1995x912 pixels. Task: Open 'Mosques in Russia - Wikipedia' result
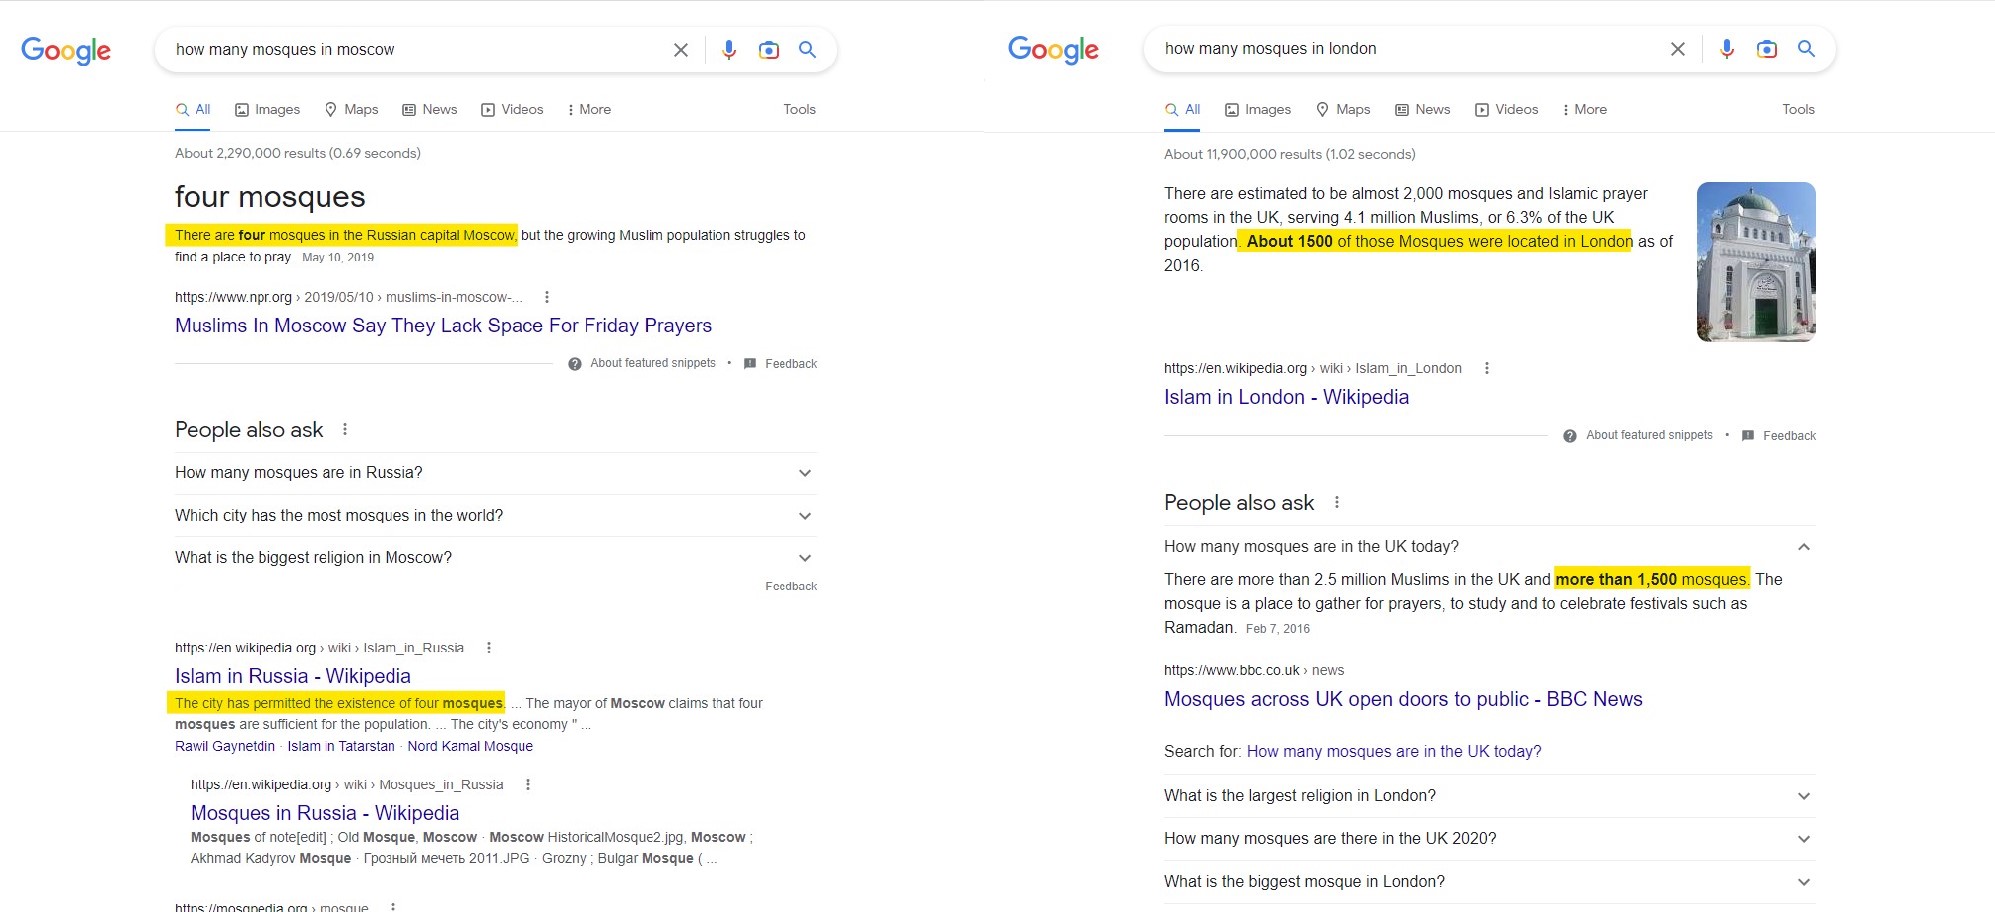click(x=325, y=813)
